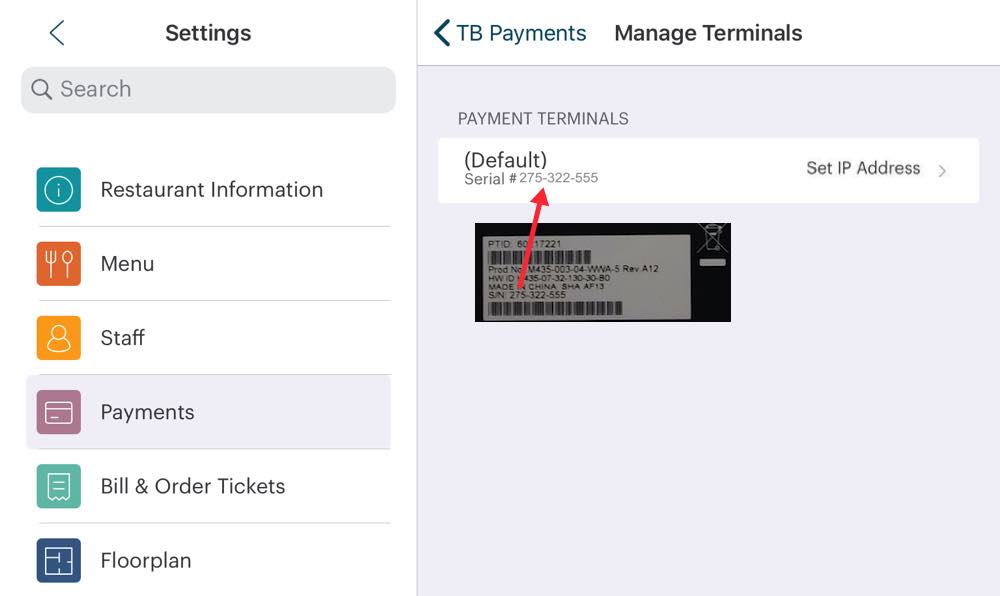Click the back arrow above the sidebar
1000x596 pixels.
coord(56,32)
